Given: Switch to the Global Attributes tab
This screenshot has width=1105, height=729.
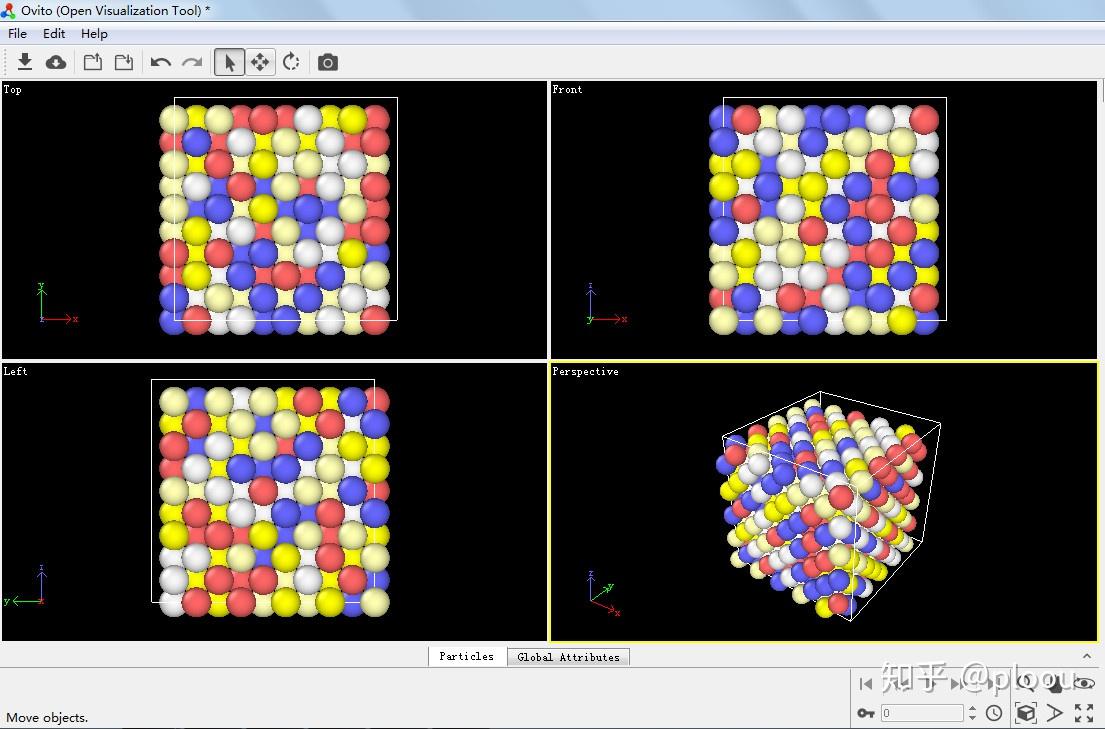Looking at the screenshot, I should coord(568,657).
